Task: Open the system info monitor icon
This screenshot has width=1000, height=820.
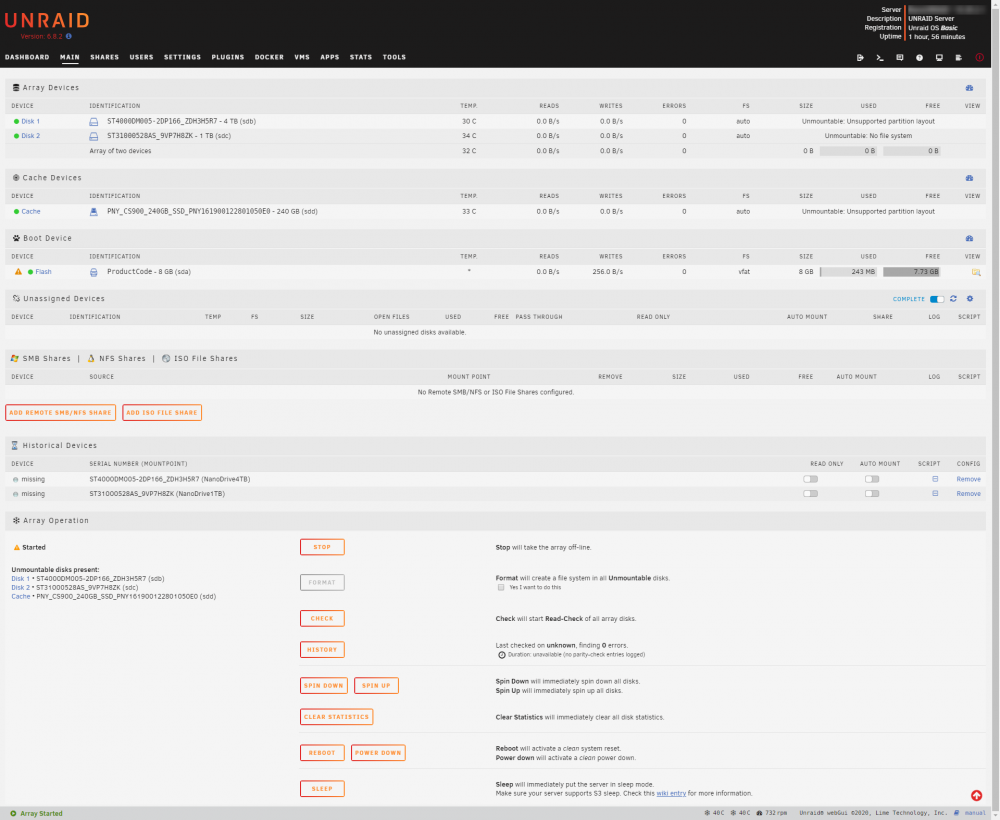Action: 939,57
